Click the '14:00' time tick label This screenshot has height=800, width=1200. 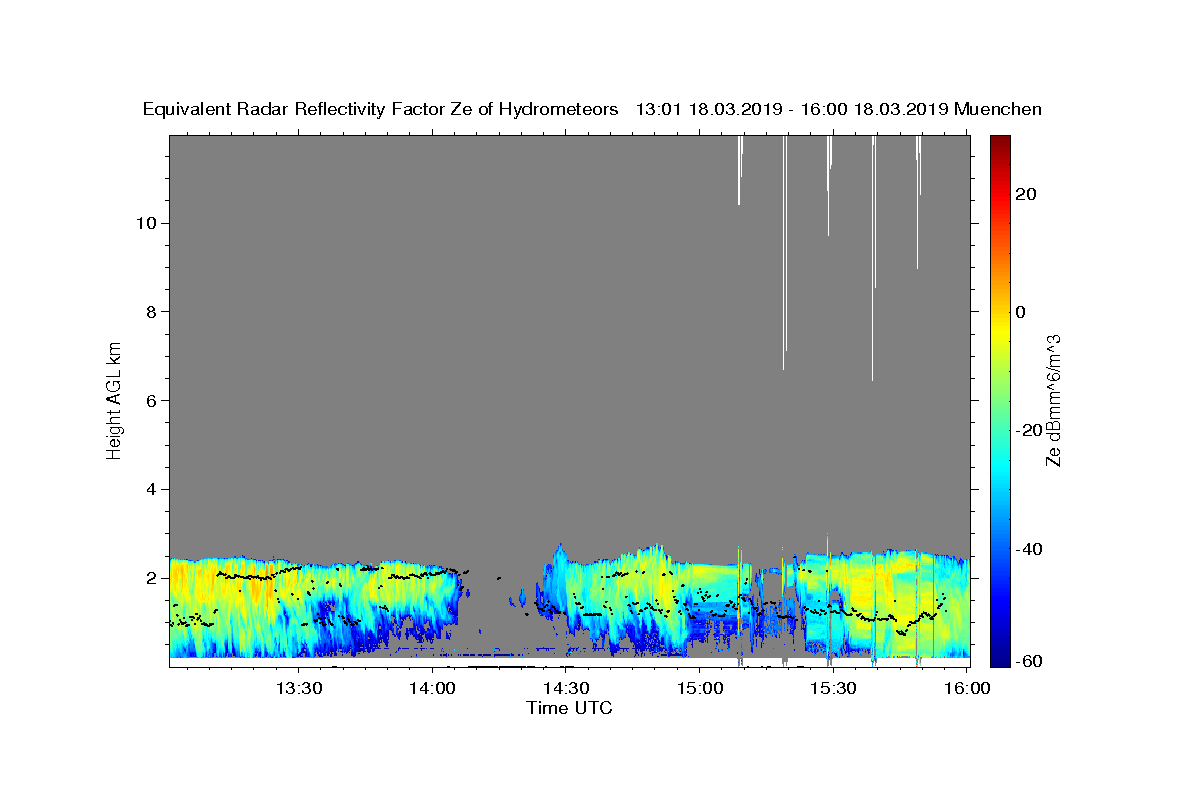coord(433,689)
